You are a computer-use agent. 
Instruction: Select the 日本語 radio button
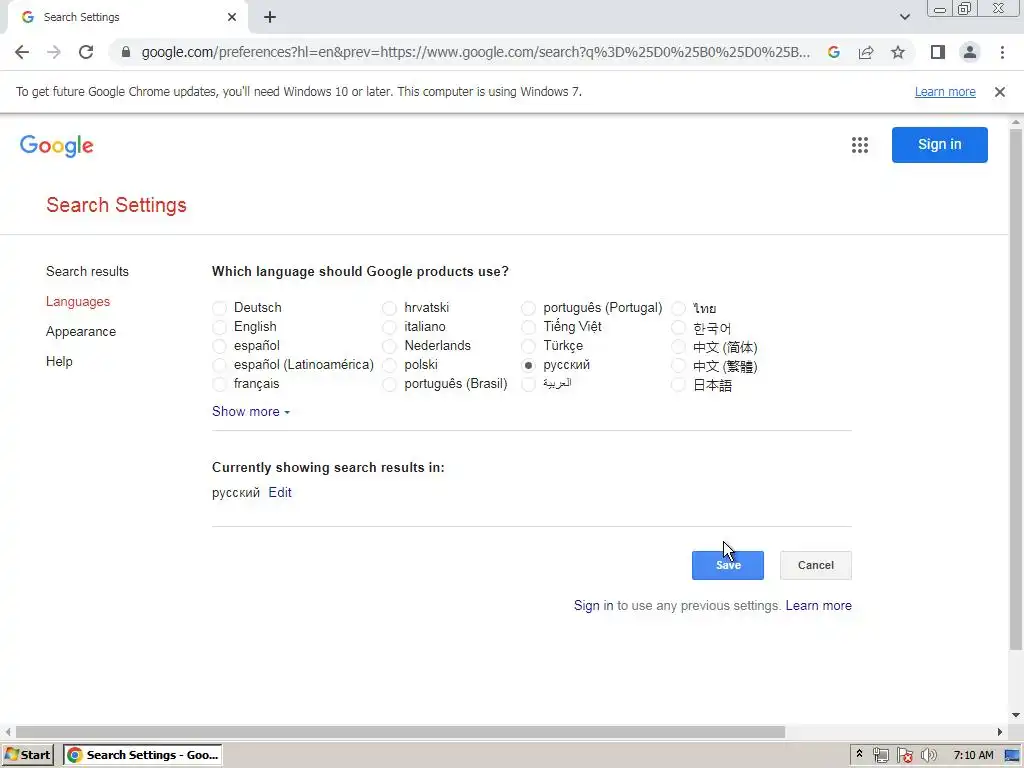coord(679,384)
